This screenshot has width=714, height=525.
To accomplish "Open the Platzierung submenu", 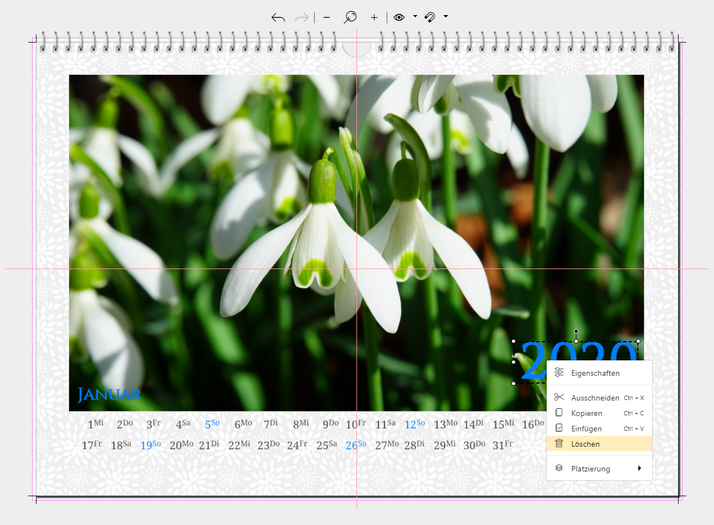I will pyautogui.click(x=599, y=469).
